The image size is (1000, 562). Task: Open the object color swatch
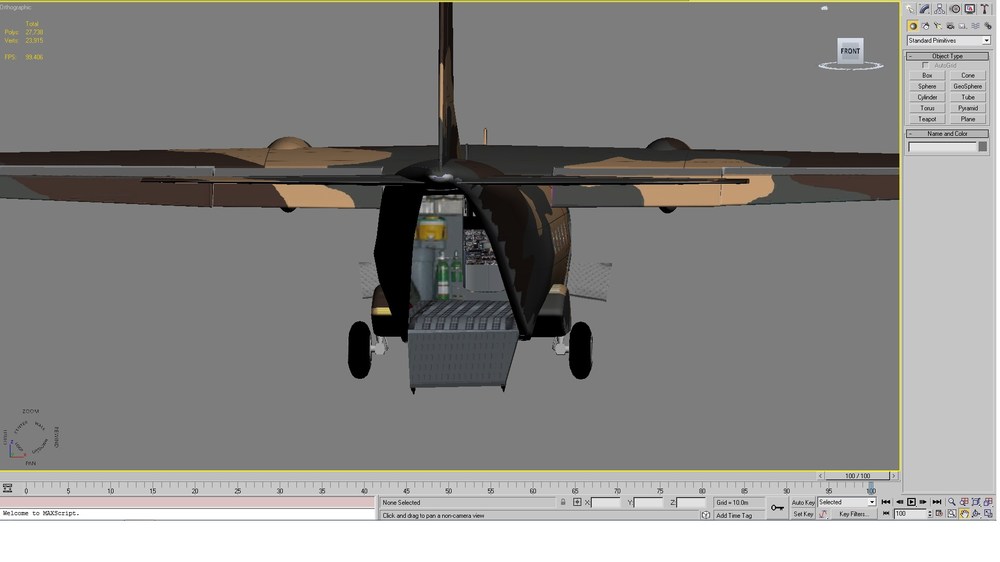(x=983, y=147)
